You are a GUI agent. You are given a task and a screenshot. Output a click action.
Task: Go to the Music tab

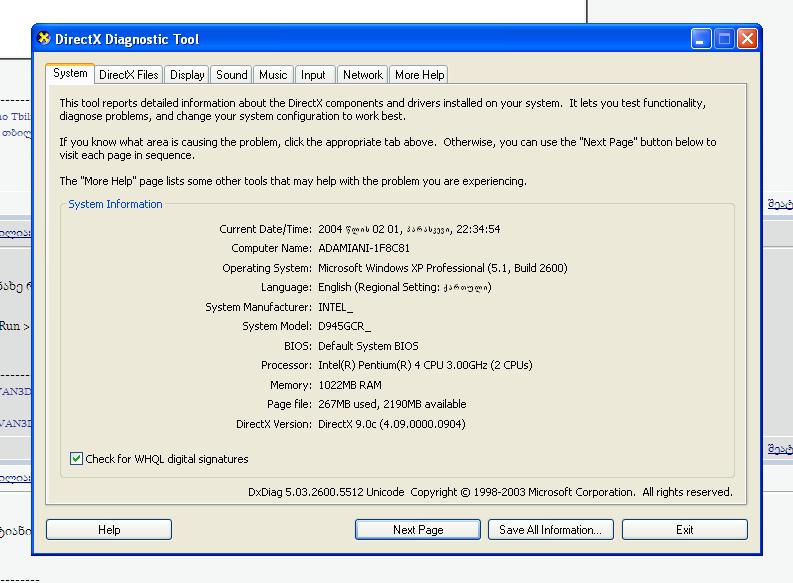point(273,75)
